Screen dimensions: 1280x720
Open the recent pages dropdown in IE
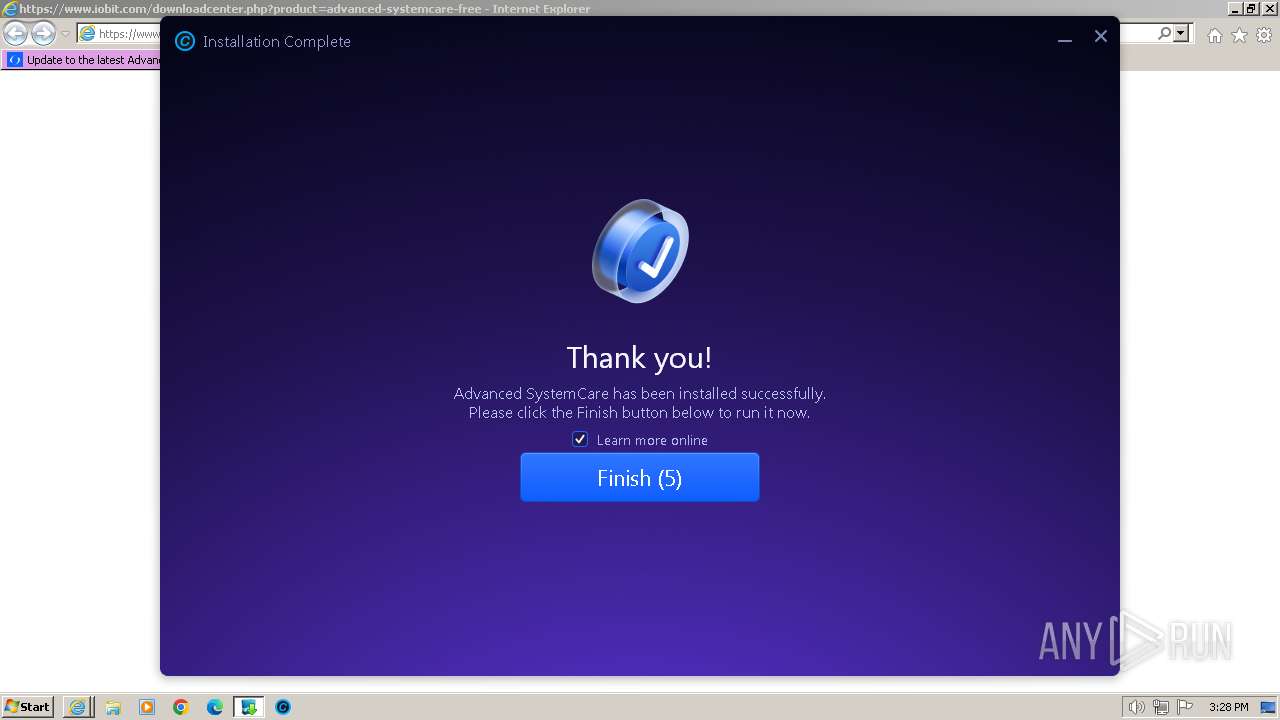65,34
